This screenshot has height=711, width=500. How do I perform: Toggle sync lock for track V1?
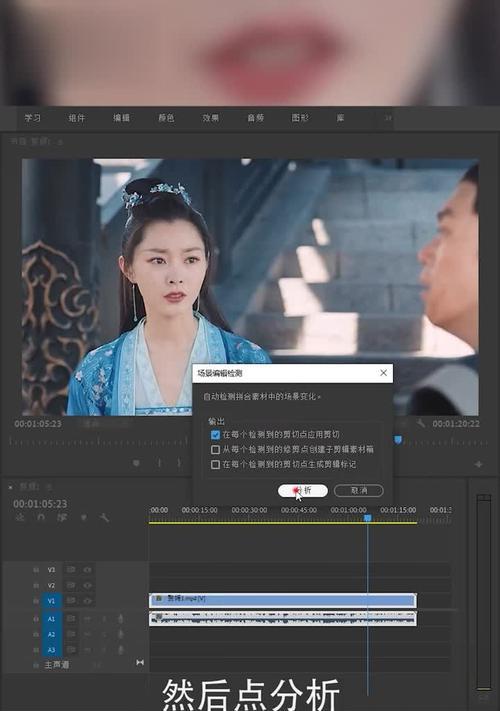pyautogui.click(x=71, y=600)
